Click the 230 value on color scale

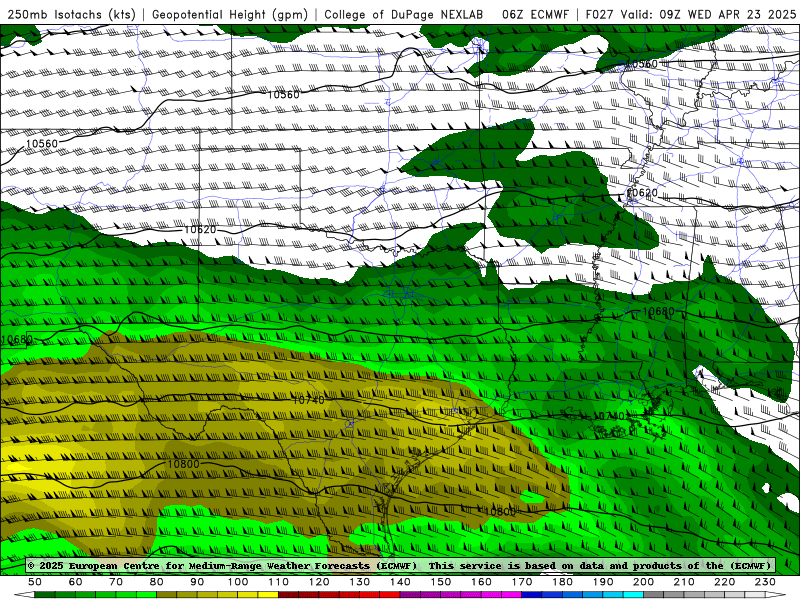coord(765,582)
